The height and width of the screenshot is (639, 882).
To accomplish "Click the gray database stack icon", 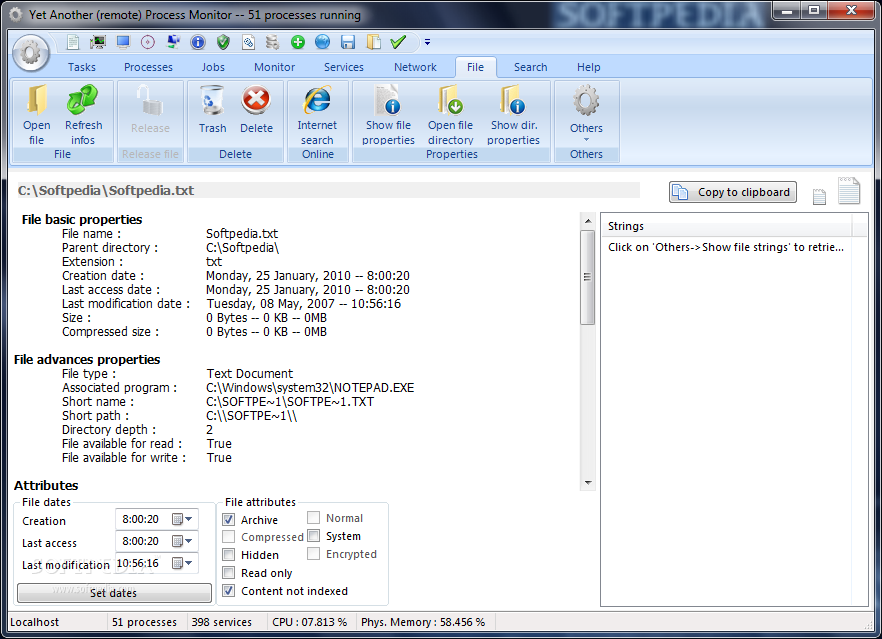I will pos(272,42).
